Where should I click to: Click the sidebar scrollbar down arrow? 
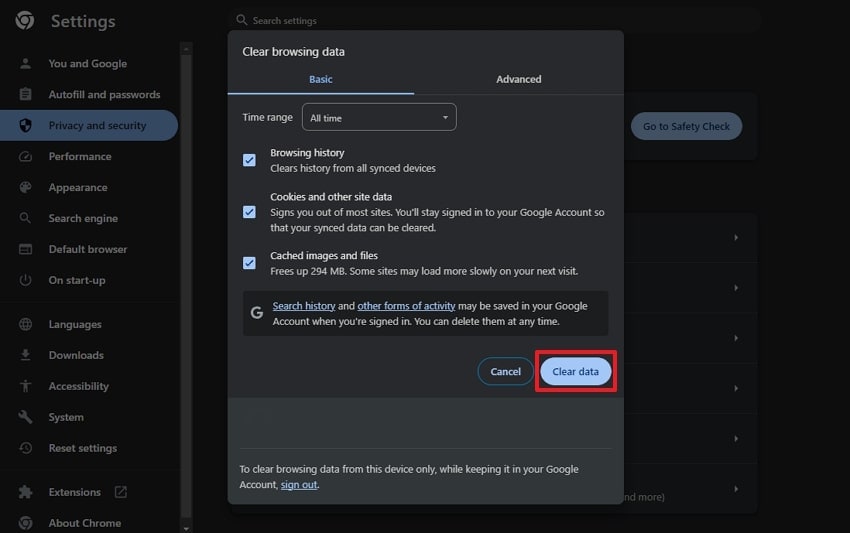click(186, 528)
